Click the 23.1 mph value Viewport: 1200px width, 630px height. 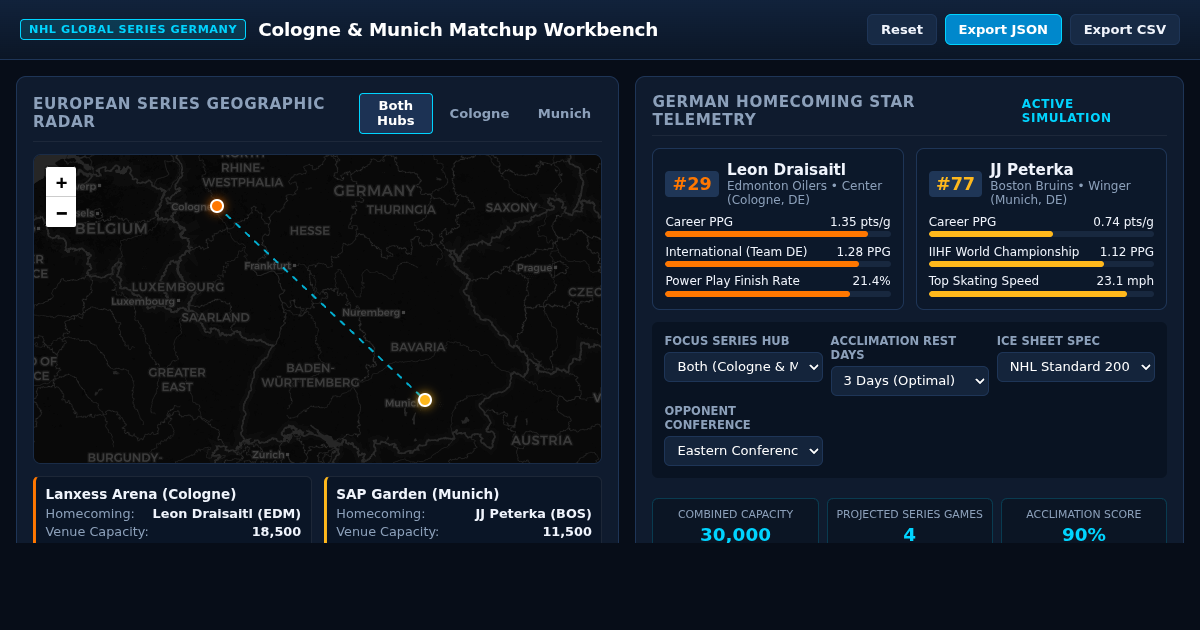point(1125,281)
